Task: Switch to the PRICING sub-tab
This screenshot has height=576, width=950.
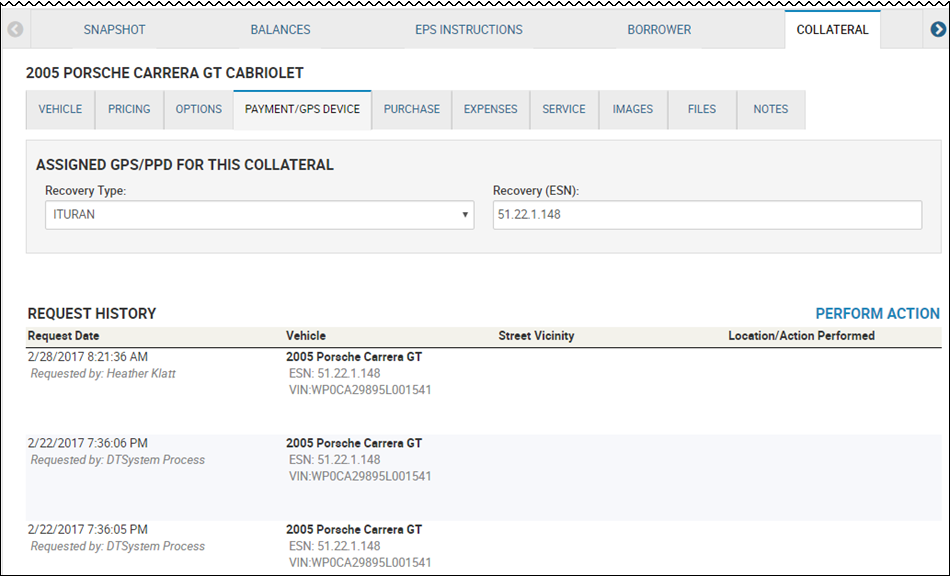Action: [129, 110]
